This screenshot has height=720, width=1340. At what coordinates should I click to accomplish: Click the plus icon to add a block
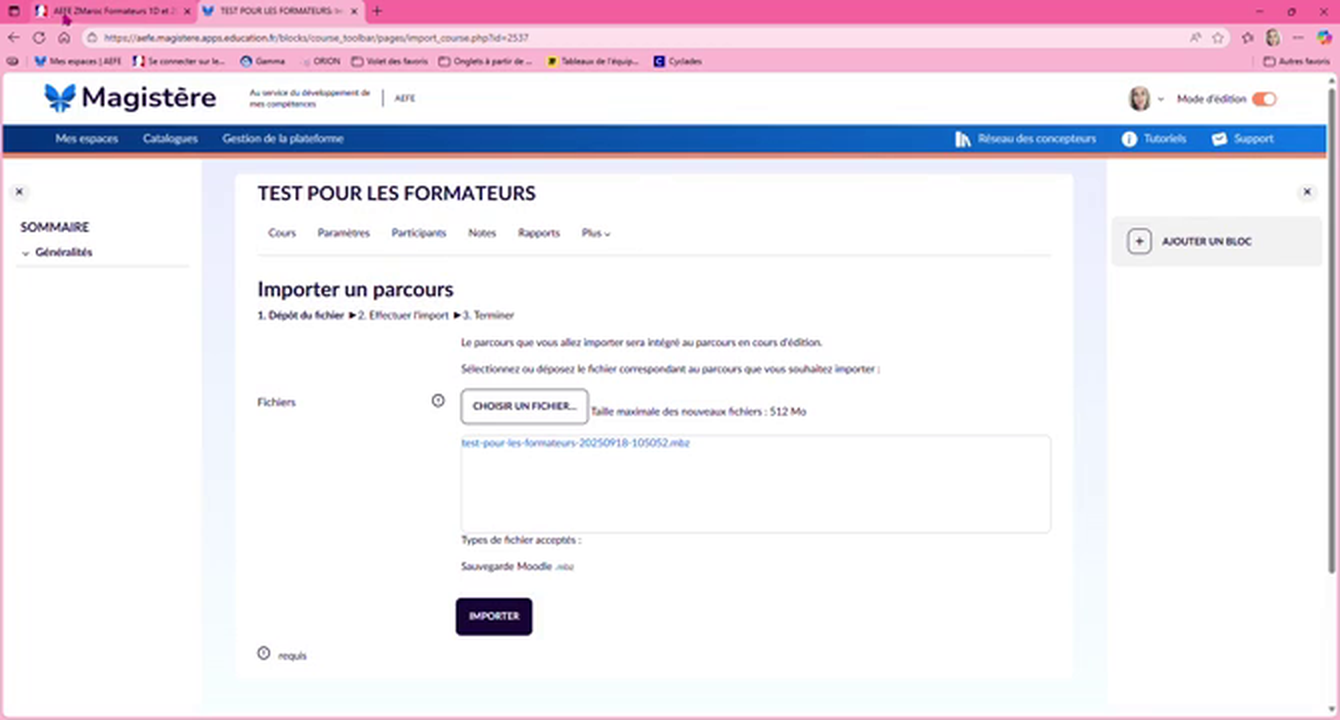(1139, 242)
